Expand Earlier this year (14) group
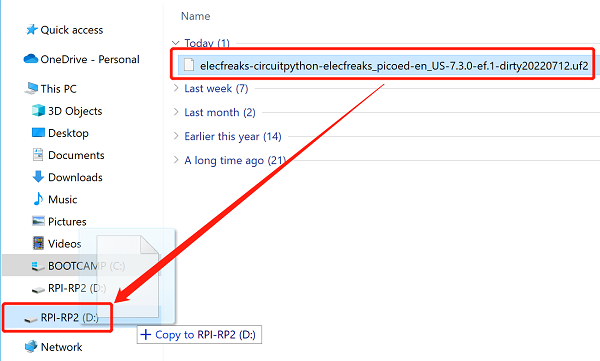Screen dimensions: 600x361 coord(176,136)
